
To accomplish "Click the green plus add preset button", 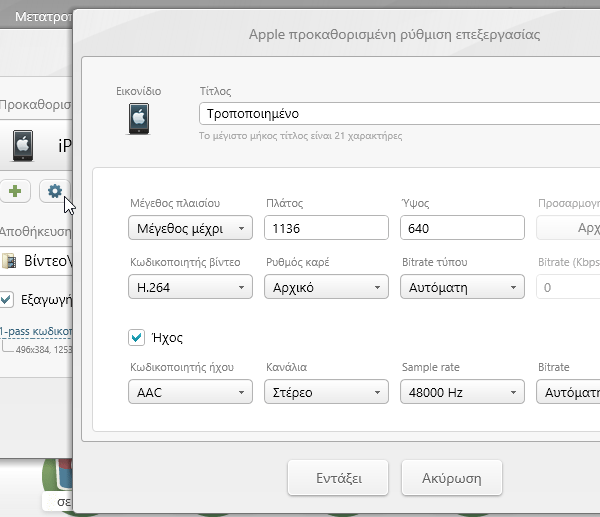I will coord(15,191).
